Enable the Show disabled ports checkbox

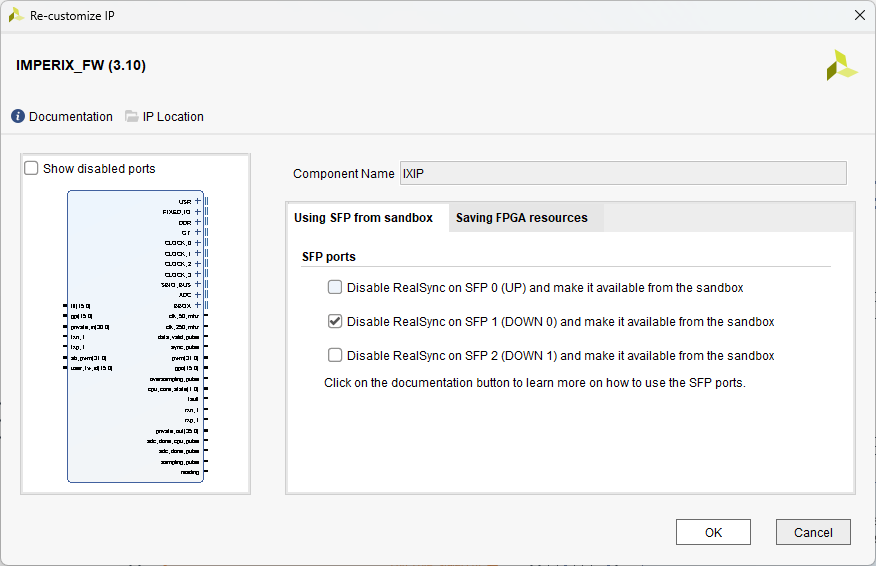click(x=32, y=169)
